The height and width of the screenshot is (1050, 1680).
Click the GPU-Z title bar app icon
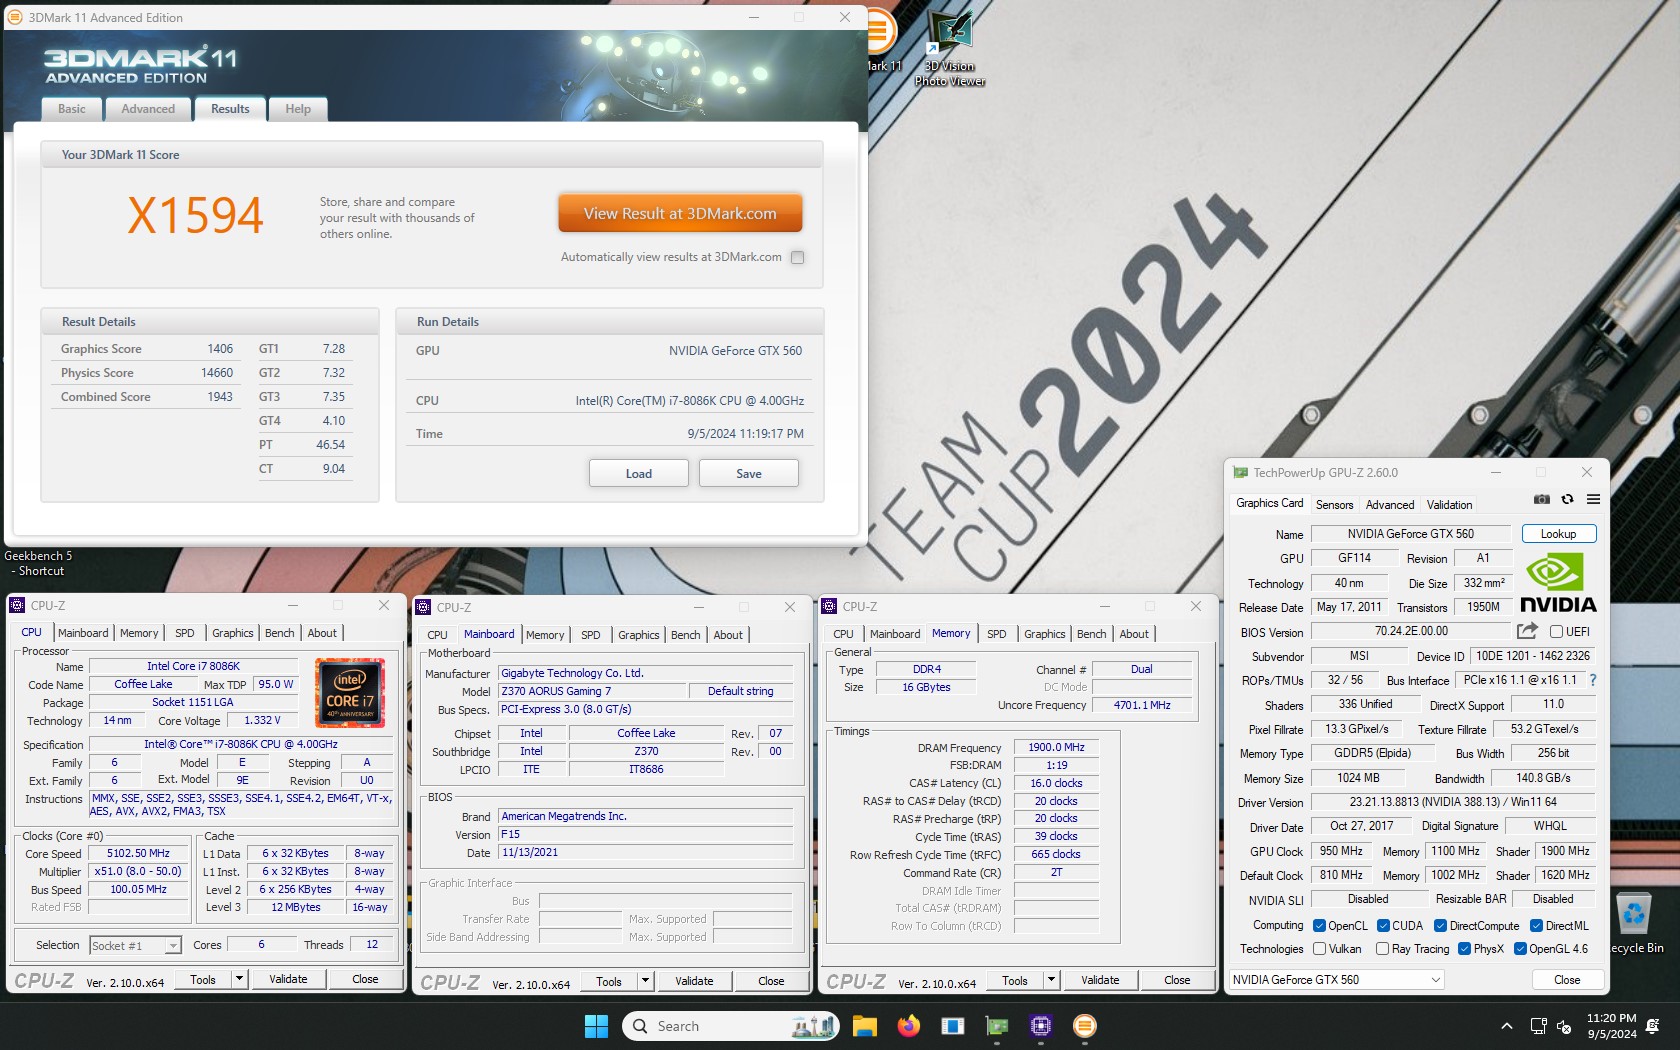[x=1241, y=473]
